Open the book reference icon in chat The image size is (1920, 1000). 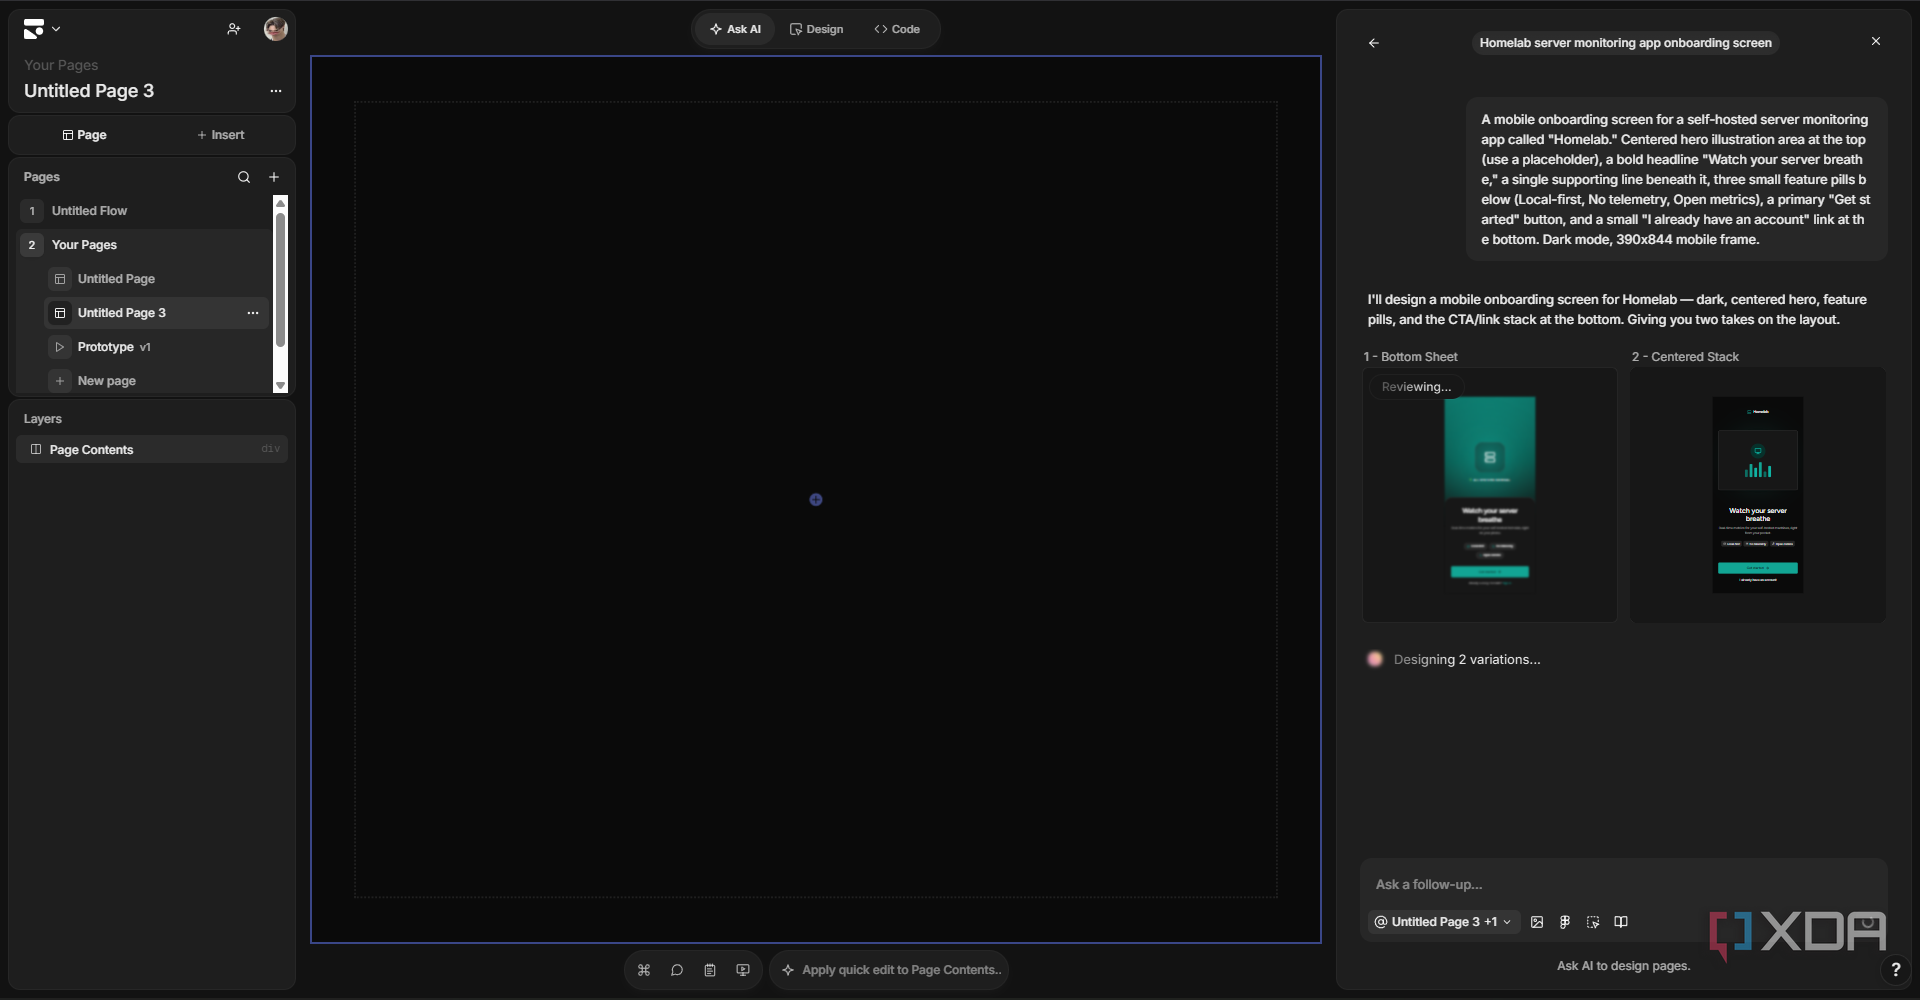(x=1621, y=922)
